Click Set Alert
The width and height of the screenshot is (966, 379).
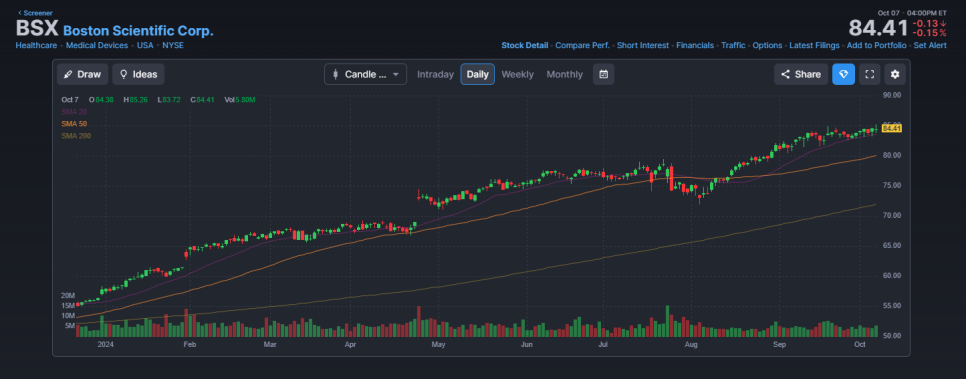pos(930,46)
